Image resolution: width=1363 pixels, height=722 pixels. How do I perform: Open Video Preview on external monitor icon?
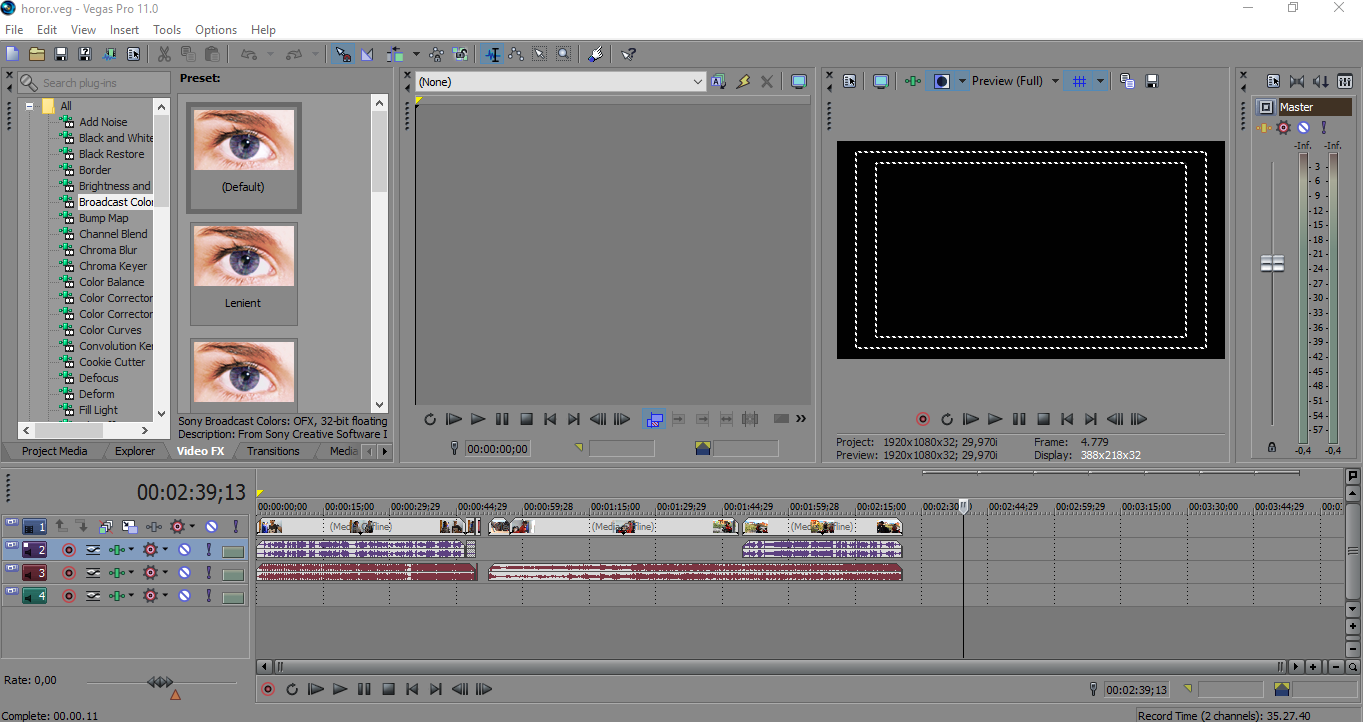pos(880,81)
